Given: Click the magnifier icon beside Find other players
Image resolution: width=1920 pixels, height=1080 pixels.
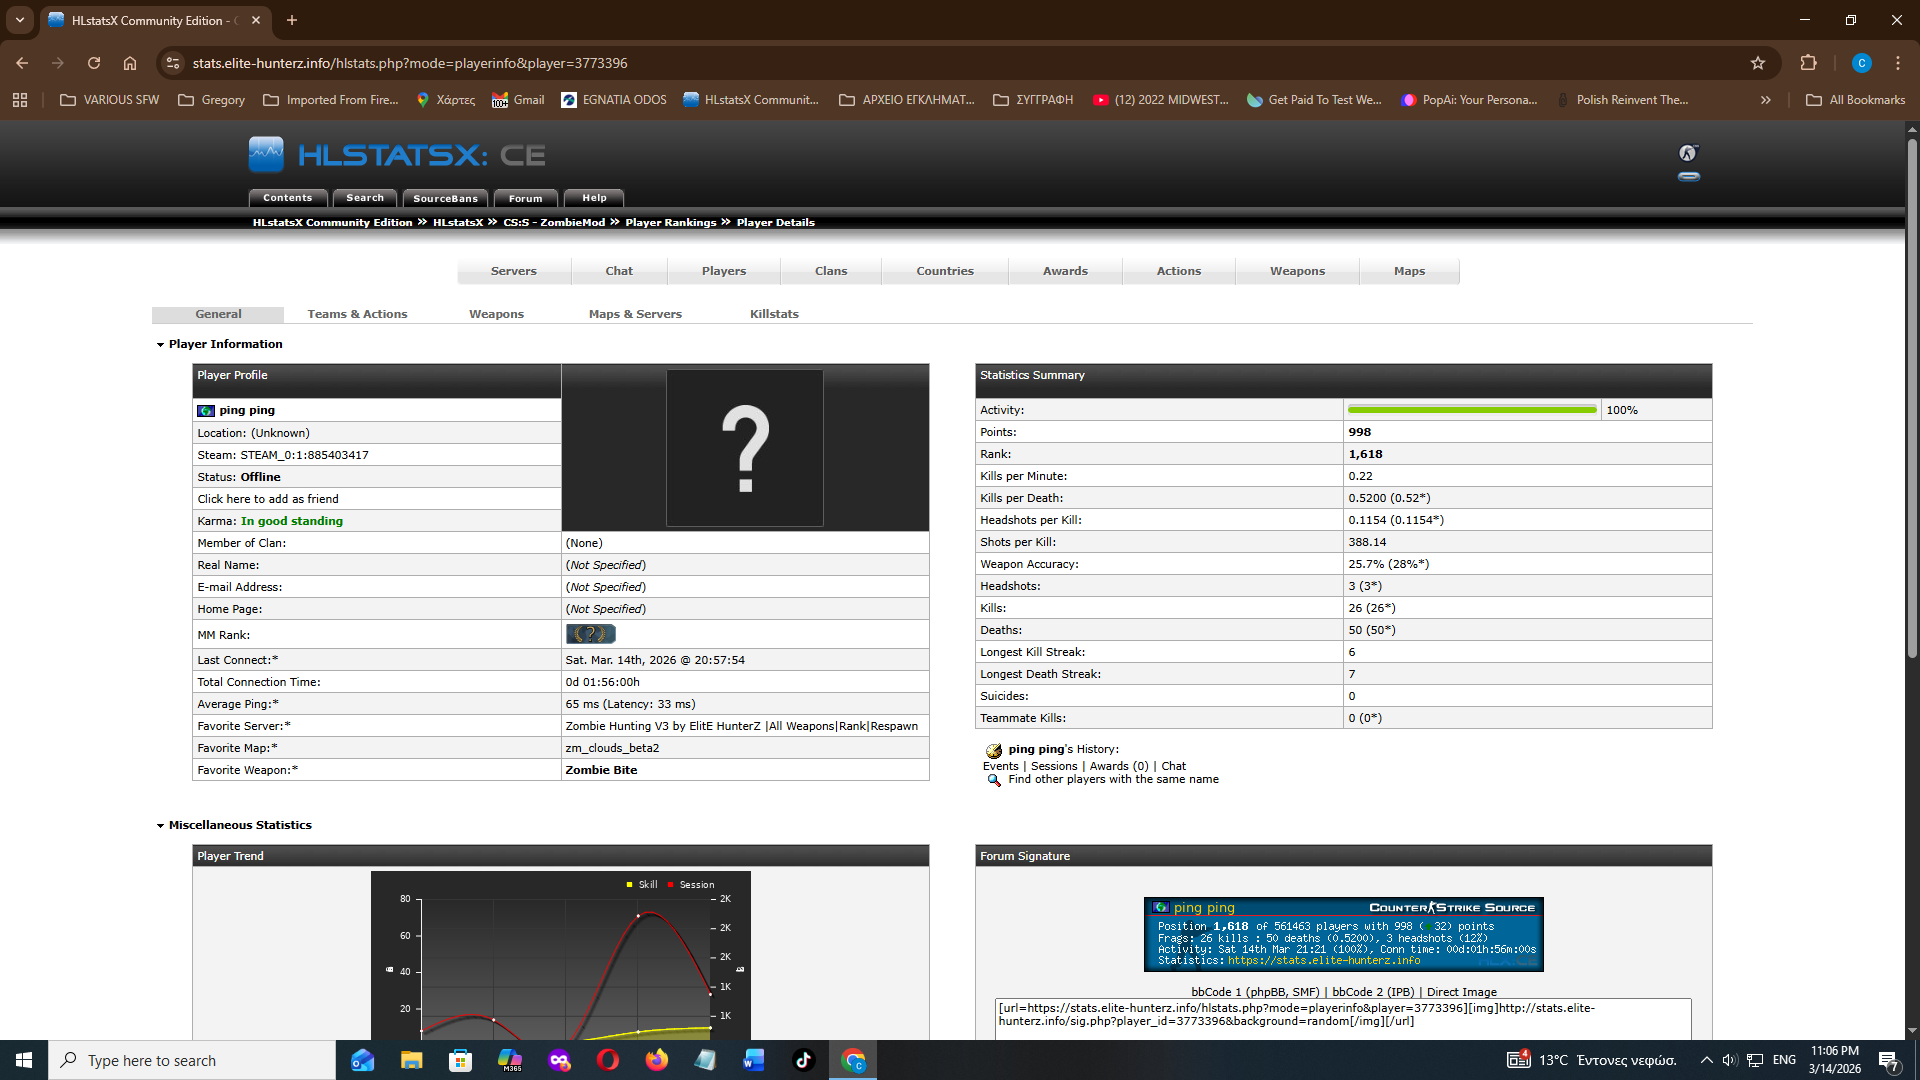Looking at the screenshot, I should [994, 780].
